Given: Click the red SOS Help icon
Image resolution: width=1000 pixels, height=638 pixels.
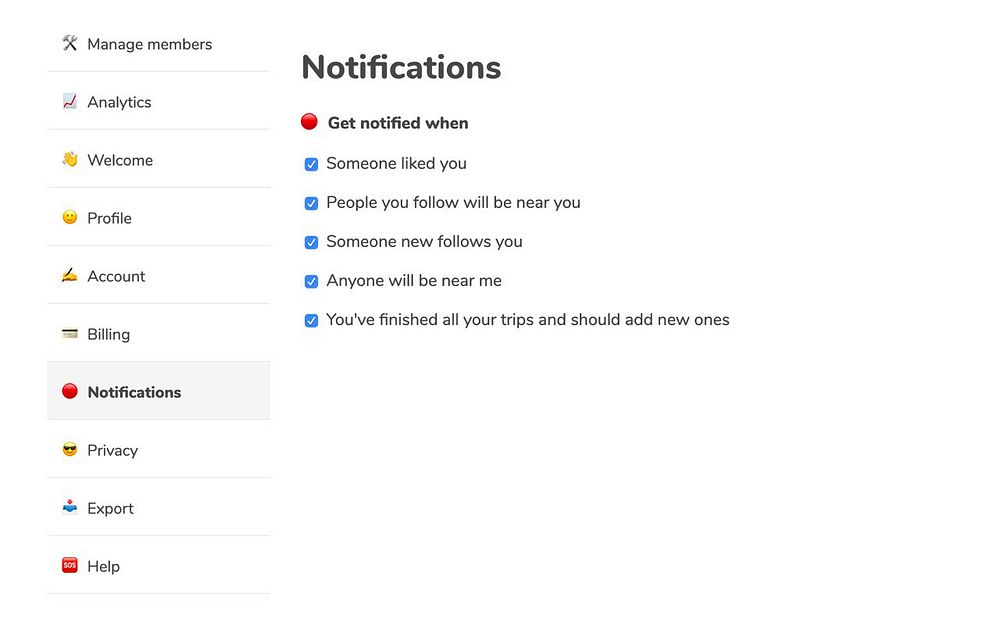Looking at the screenshot, I should click(x=70, y=565).
